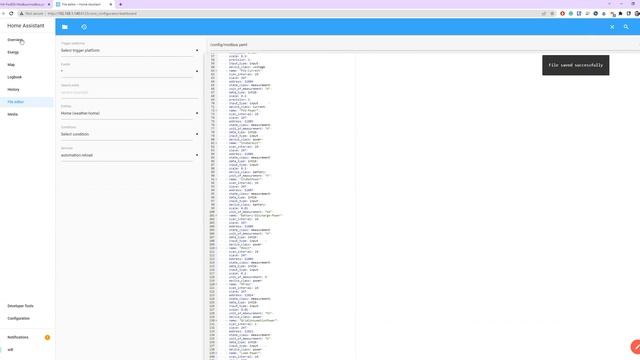The image size is (640, 360).
Task: Open Notifications in the sidebar
Action: [x=27, y=337]
